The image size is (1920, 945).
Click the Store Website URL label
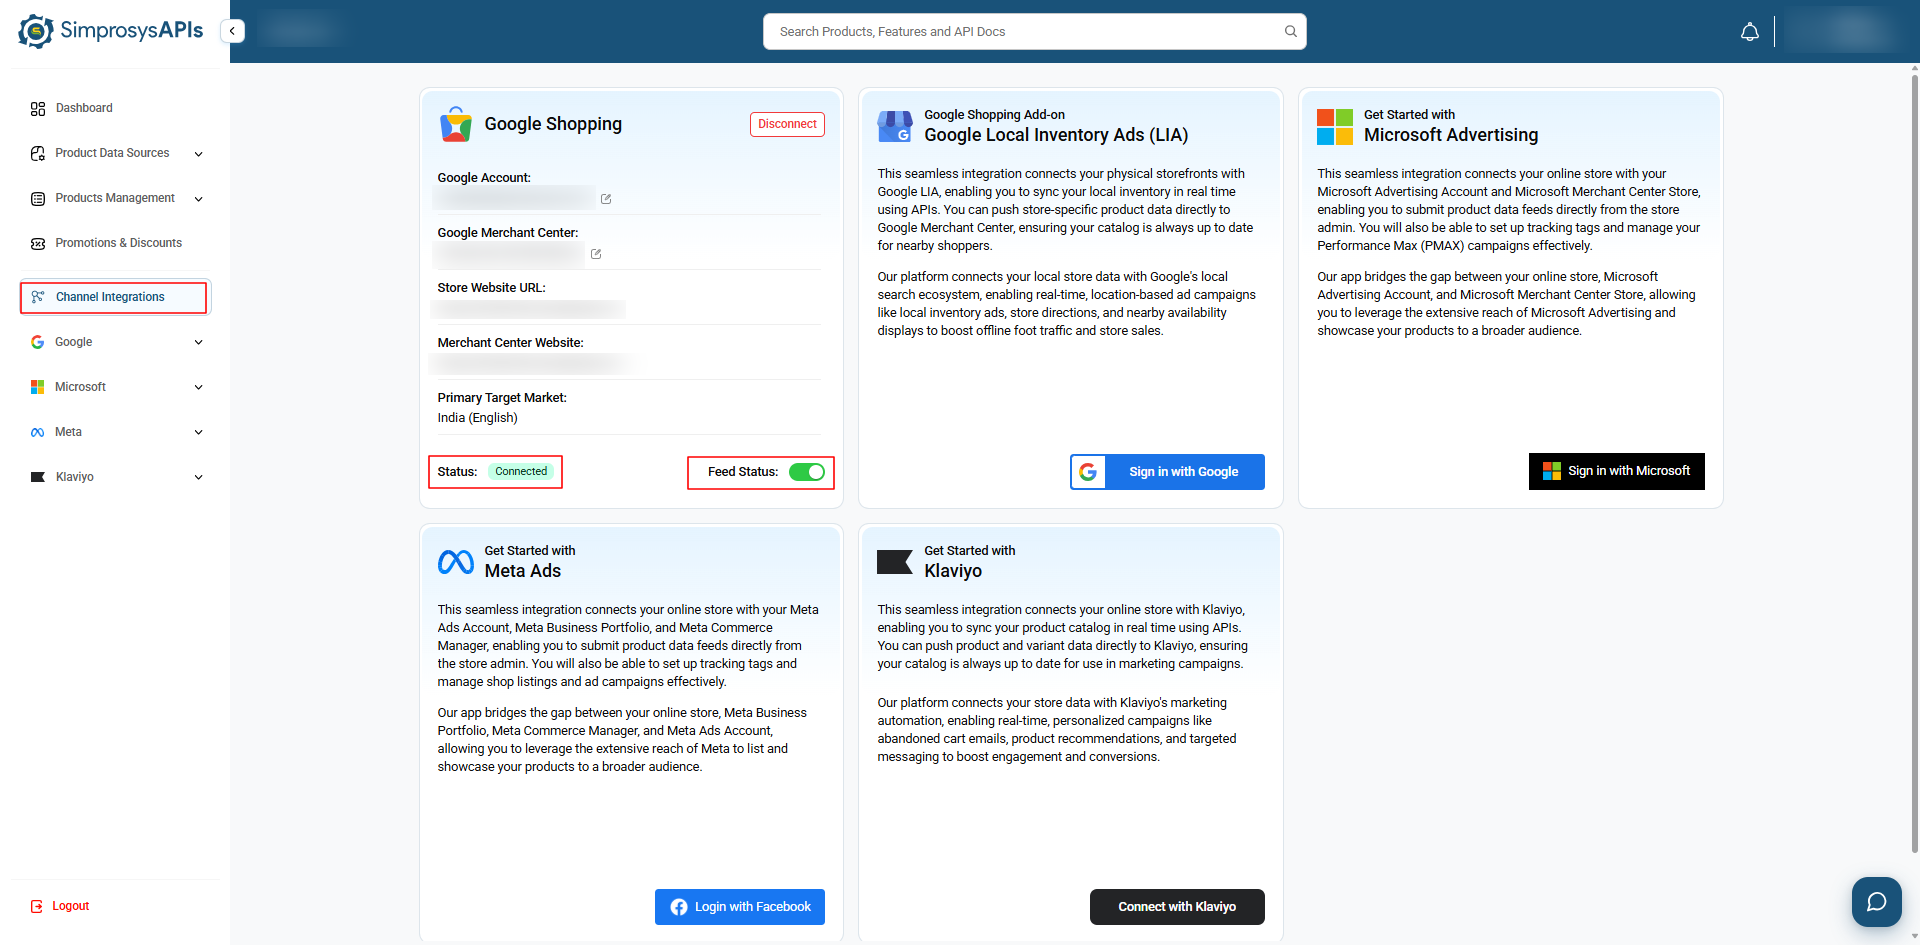click(491, 288)
